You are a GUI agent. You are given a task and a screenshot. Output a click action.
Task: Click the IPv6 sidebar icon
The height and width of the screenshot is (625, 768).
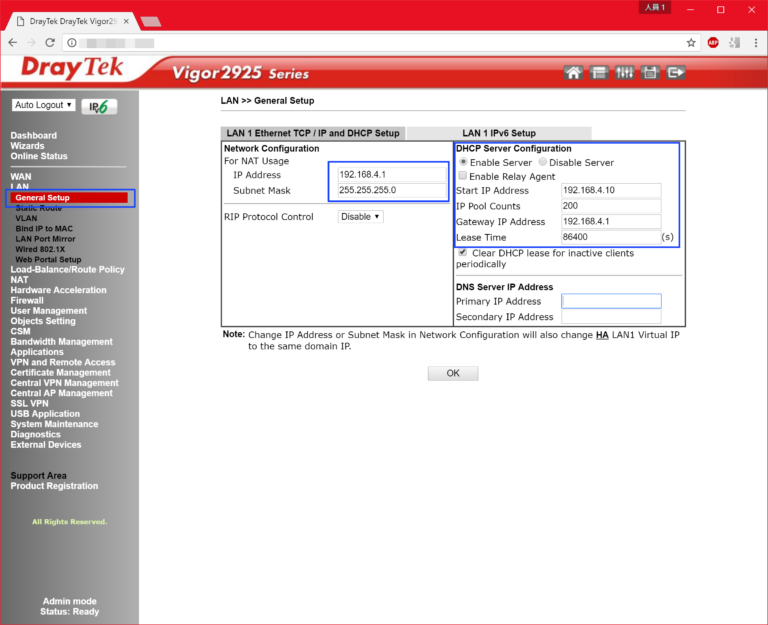(x=99, y=106)
